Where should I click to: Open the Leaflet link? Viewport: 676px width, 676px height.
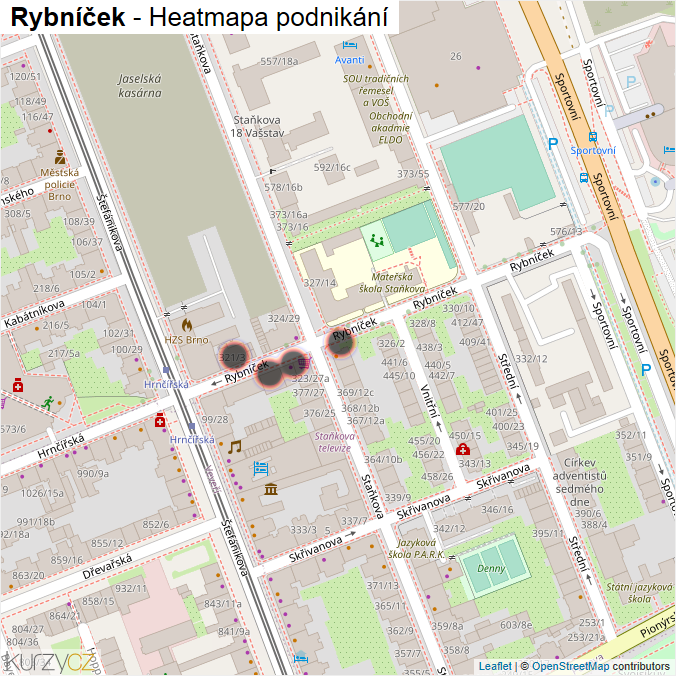point(495,666)
